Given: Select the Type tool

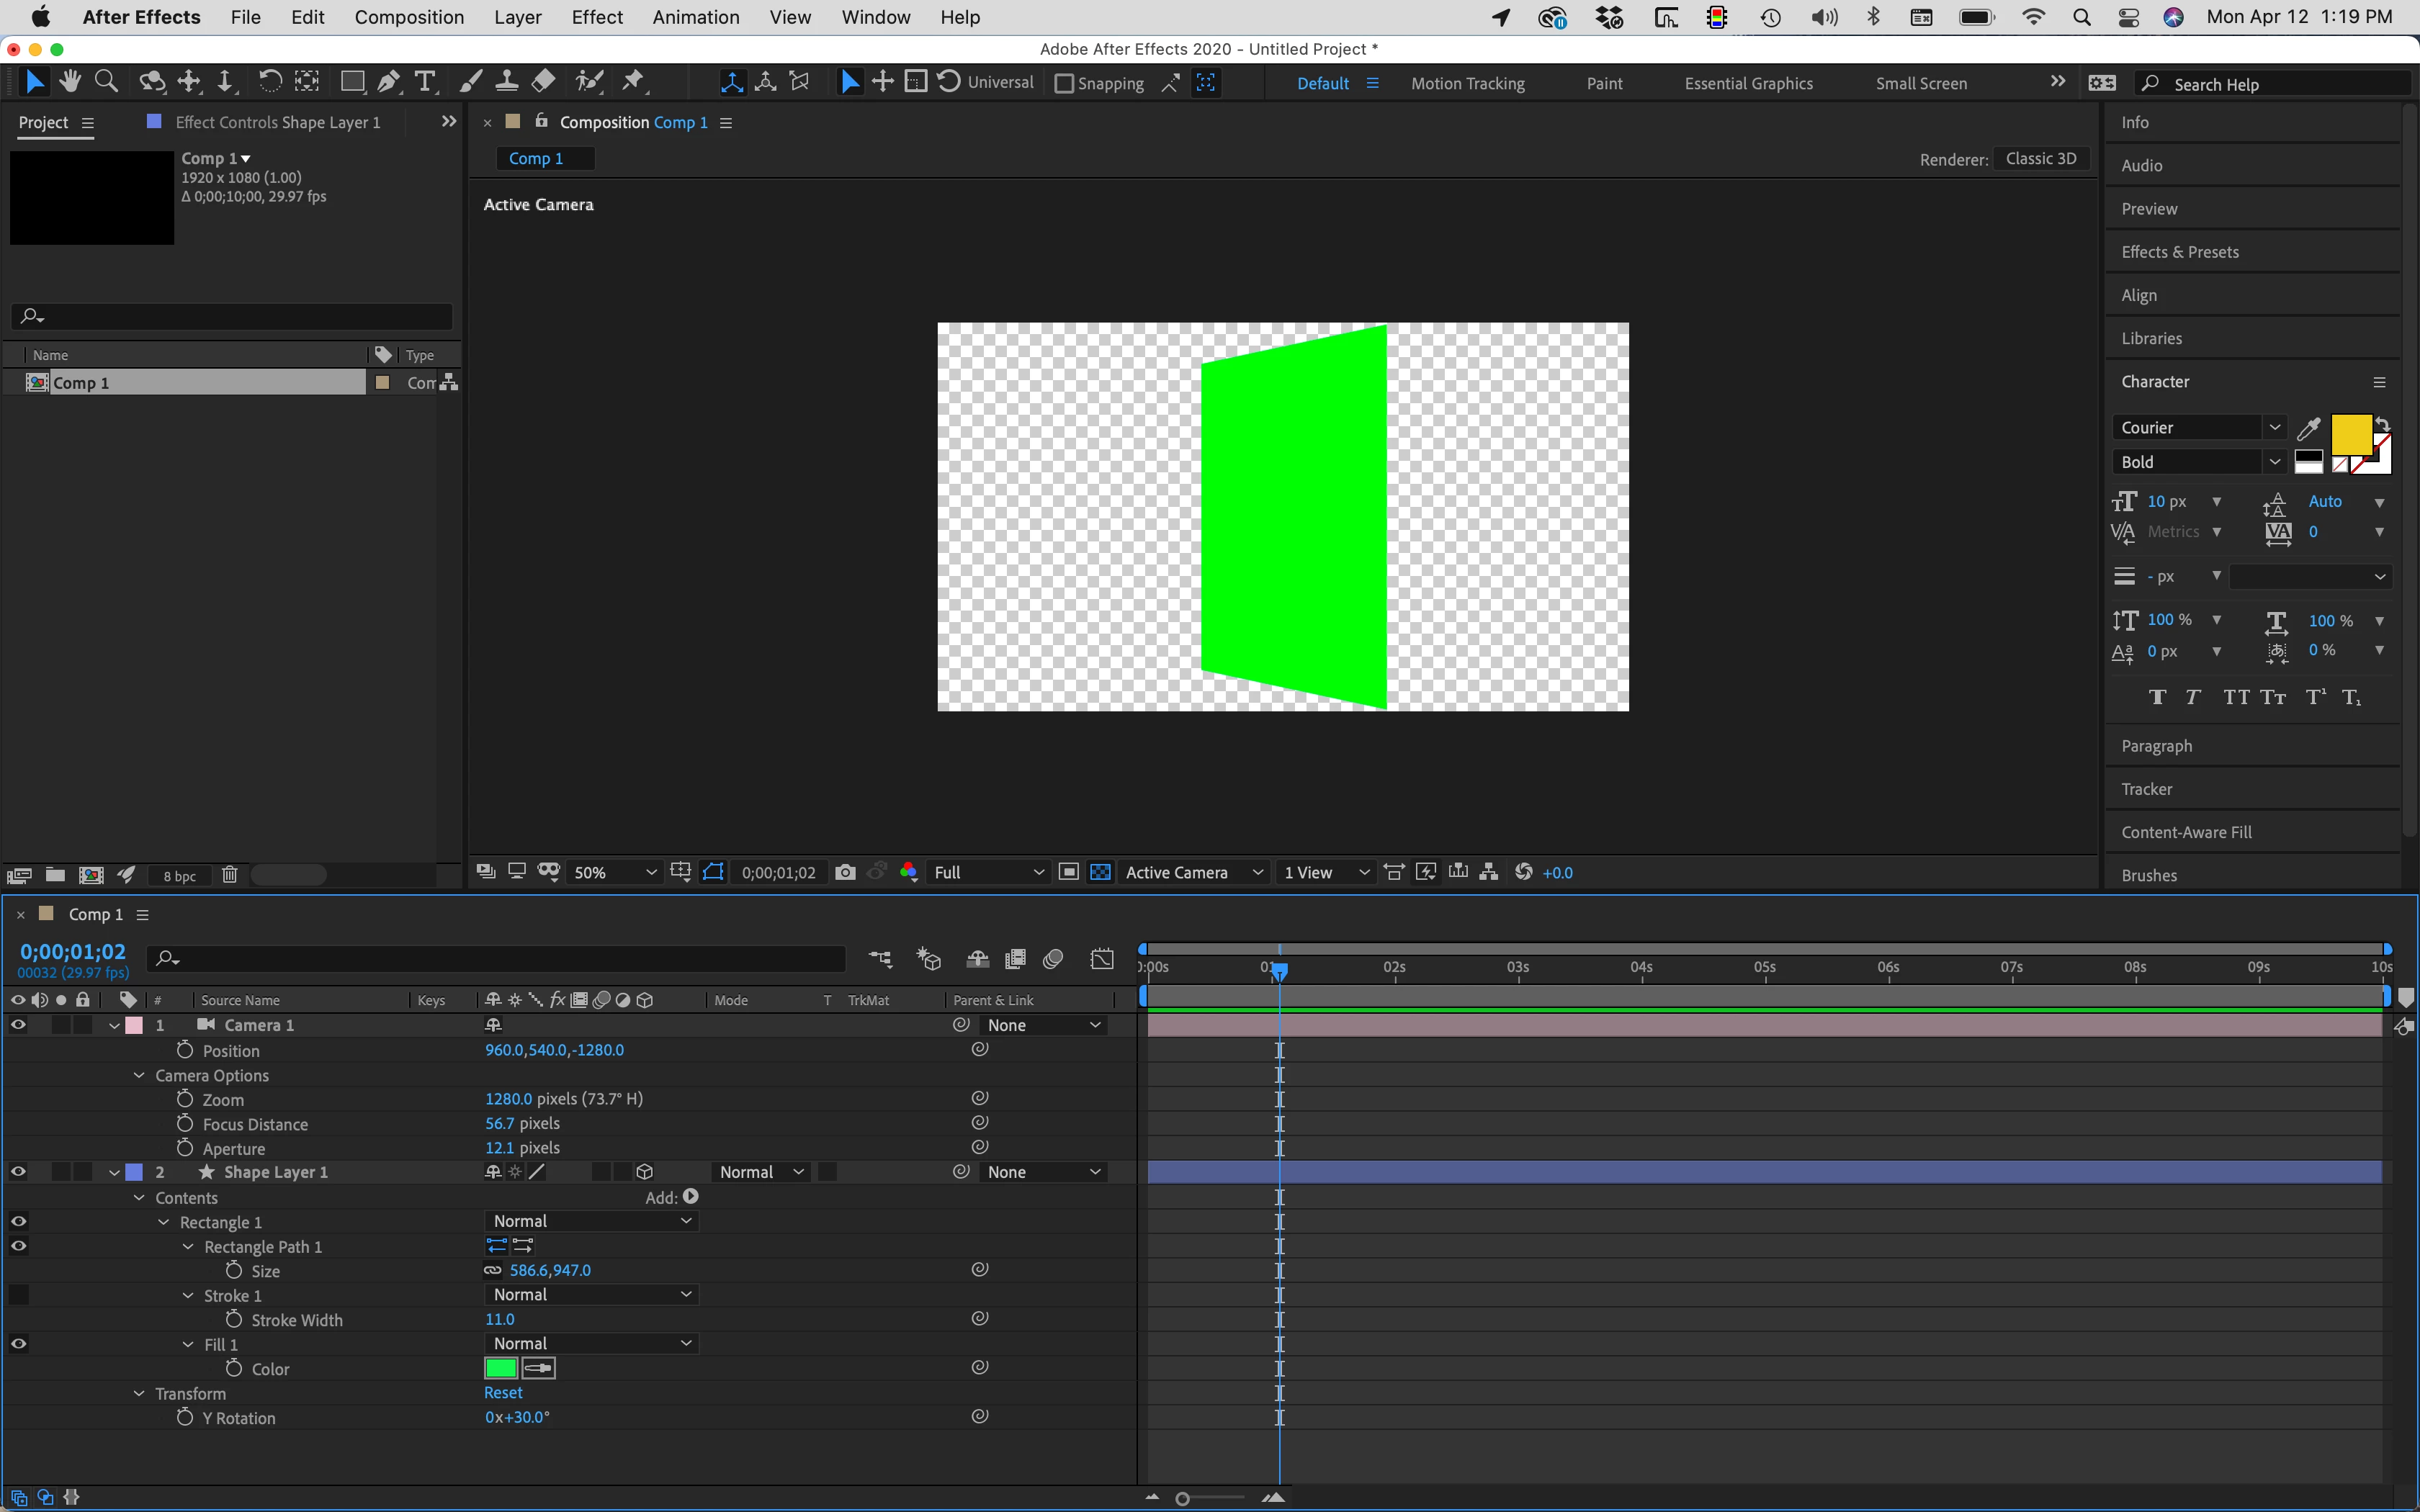Looking at the screenshot, I should [425, 82].
